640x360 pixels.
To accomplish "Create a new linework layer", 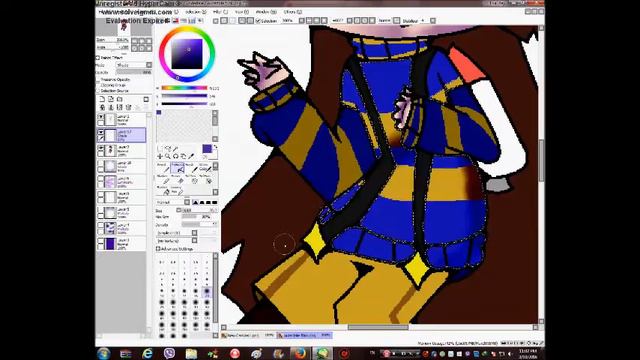I will point(111,99).
